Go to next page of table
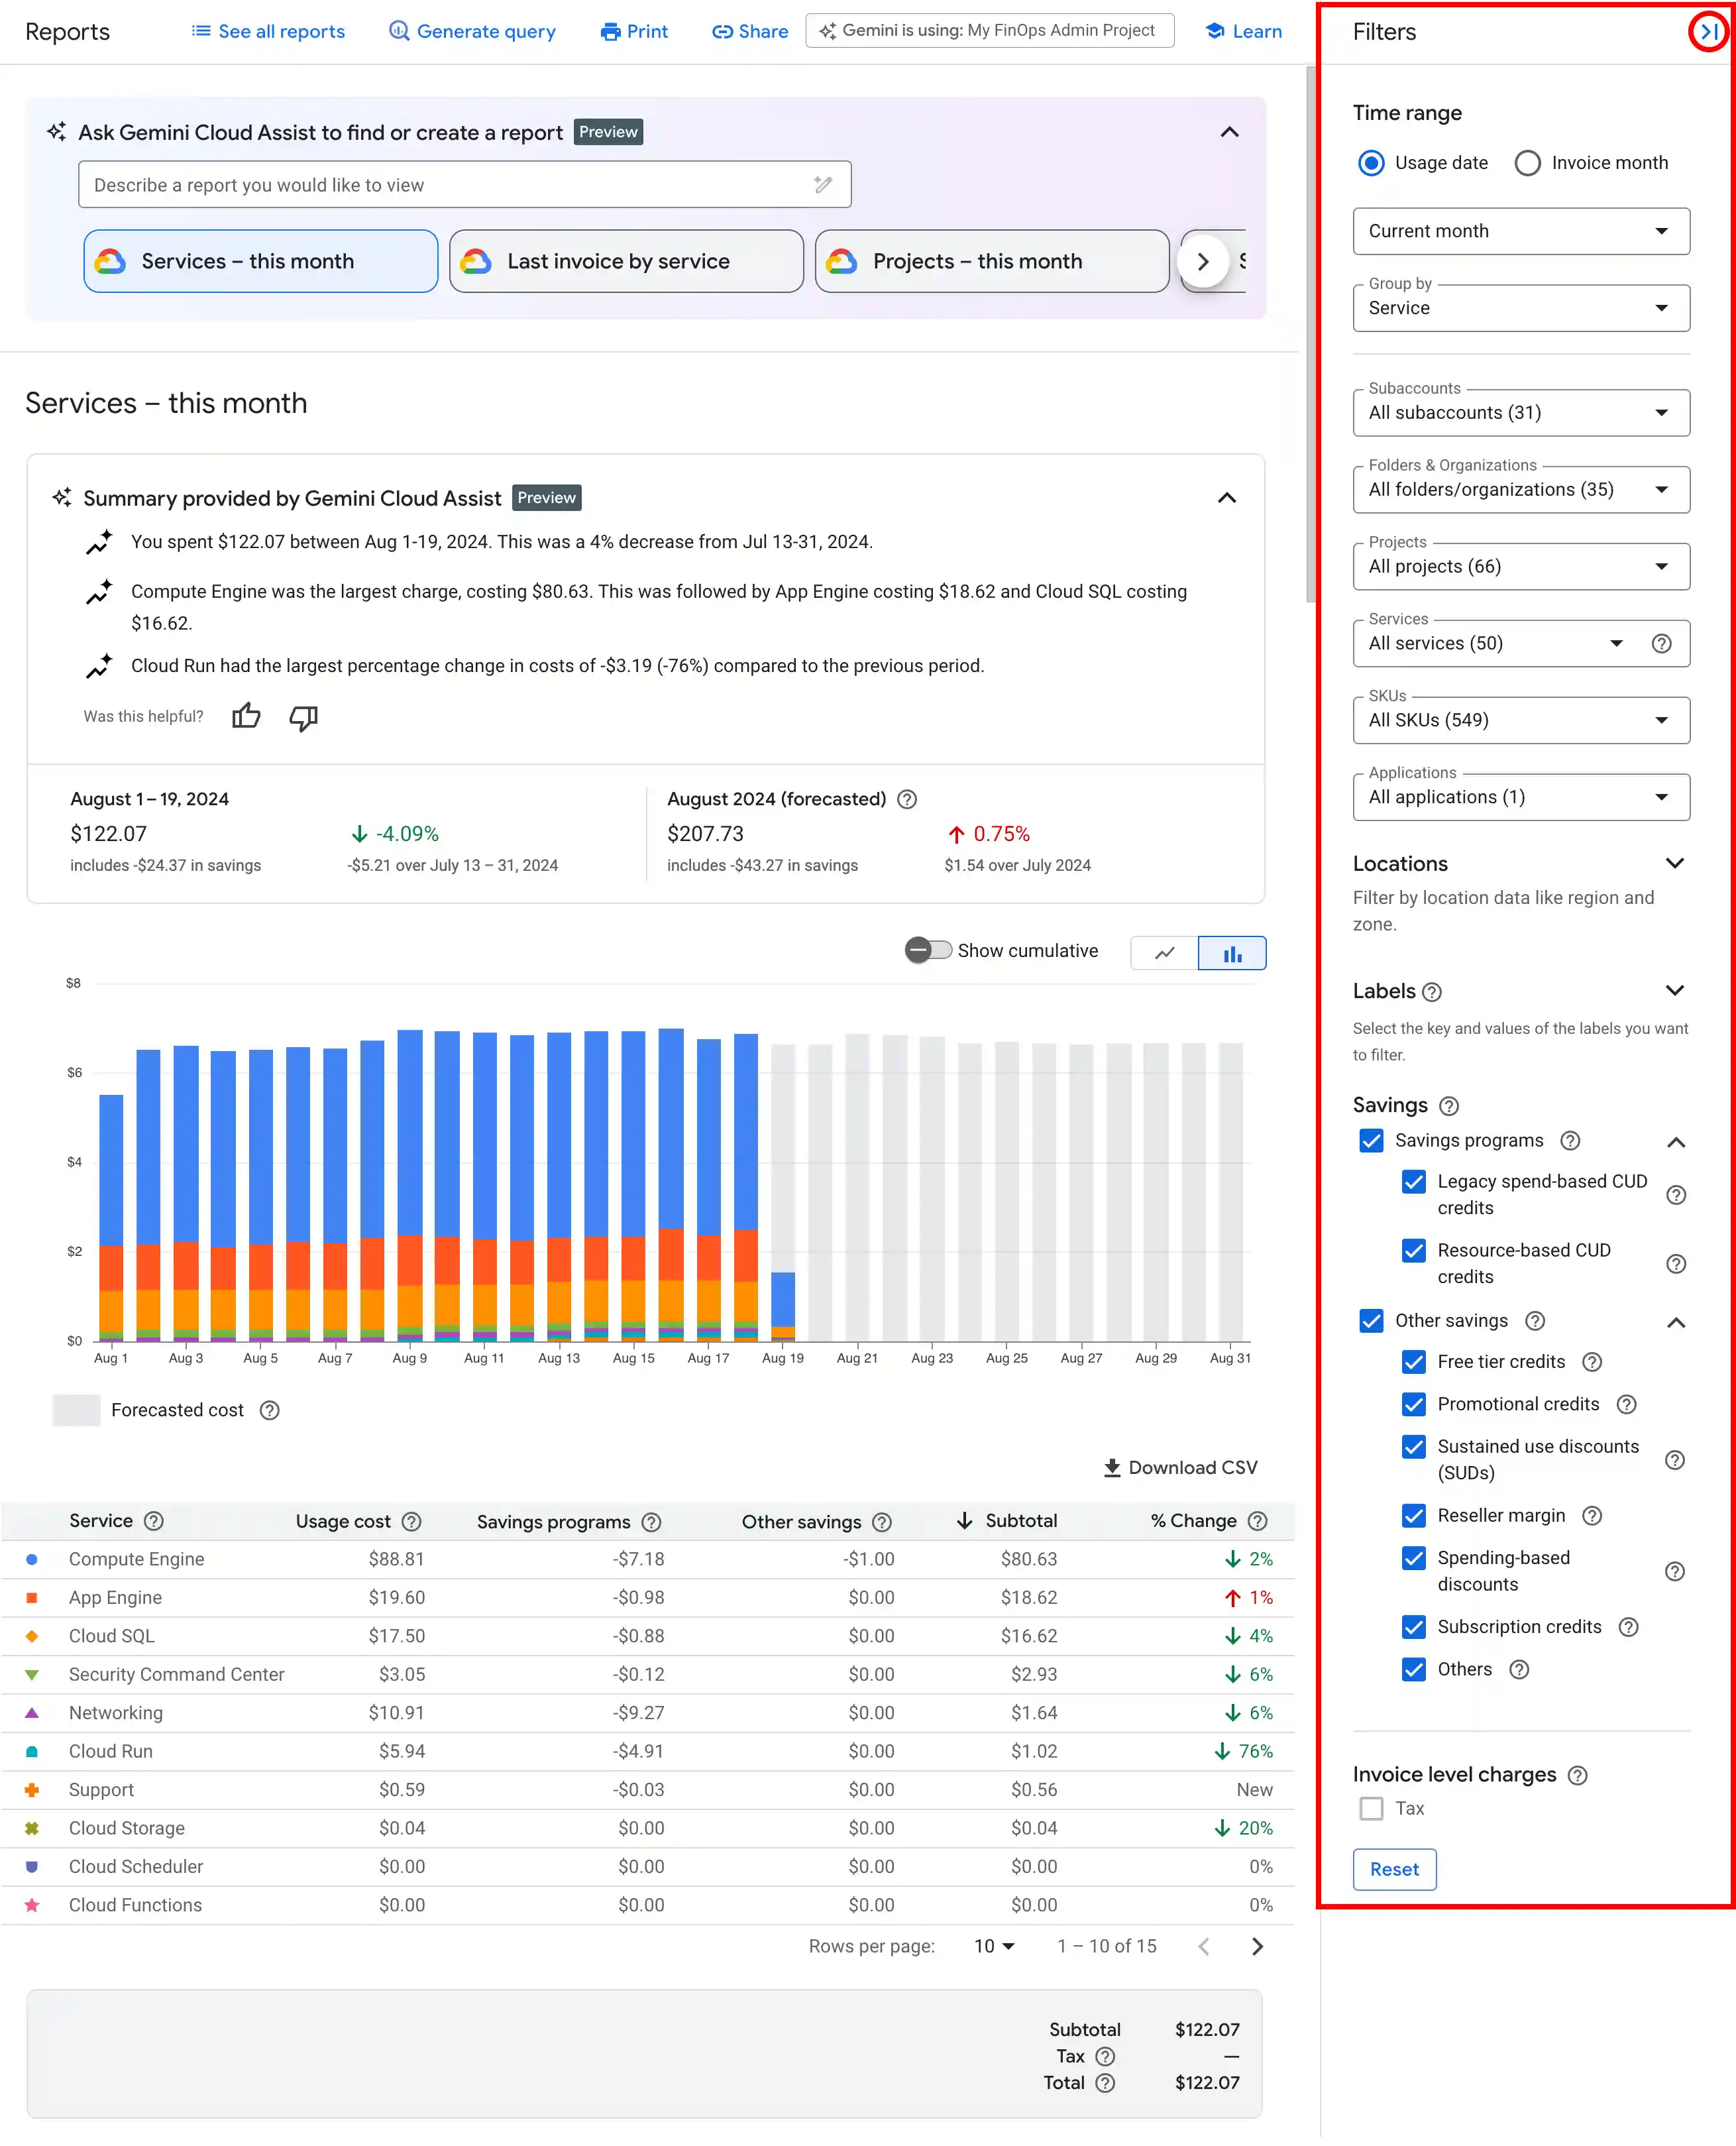Viewport: 1736px width, 2146px height. pyautogui.click(x=1257, y=1946)
